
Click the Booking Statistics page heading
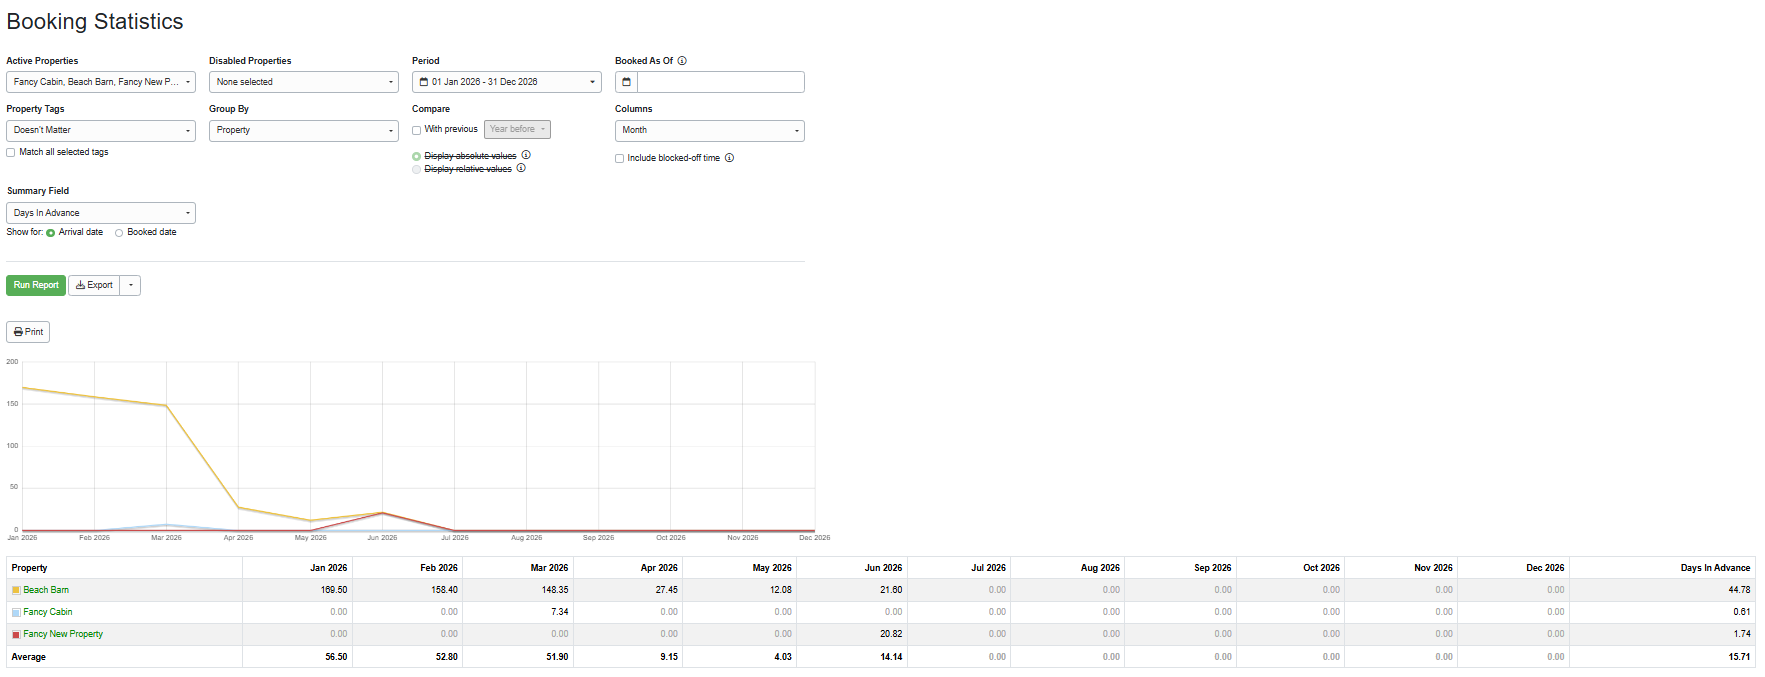pyautogui.click(x=95, y=22)
